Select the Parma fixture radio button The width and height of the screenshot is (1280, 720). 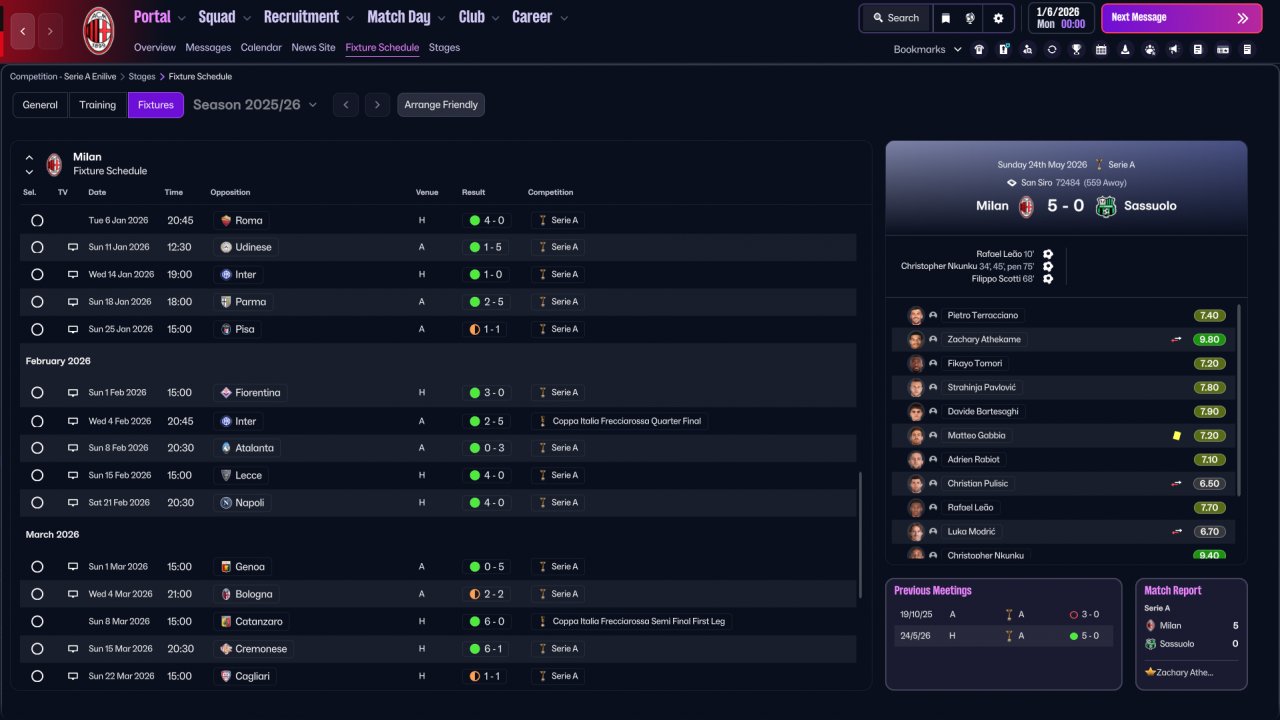(37, 302)
